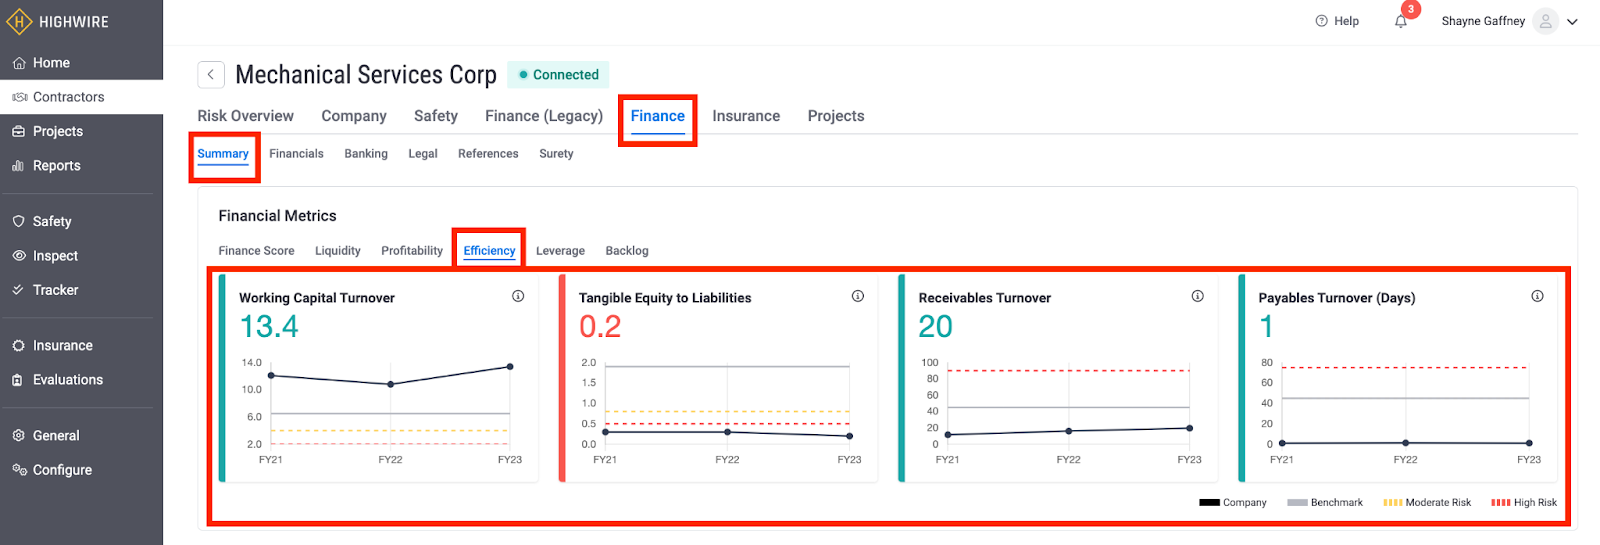Select the Liquidity metrics tab
The height and width of the screenshot is (545, 1600).
tap(337, 251)
